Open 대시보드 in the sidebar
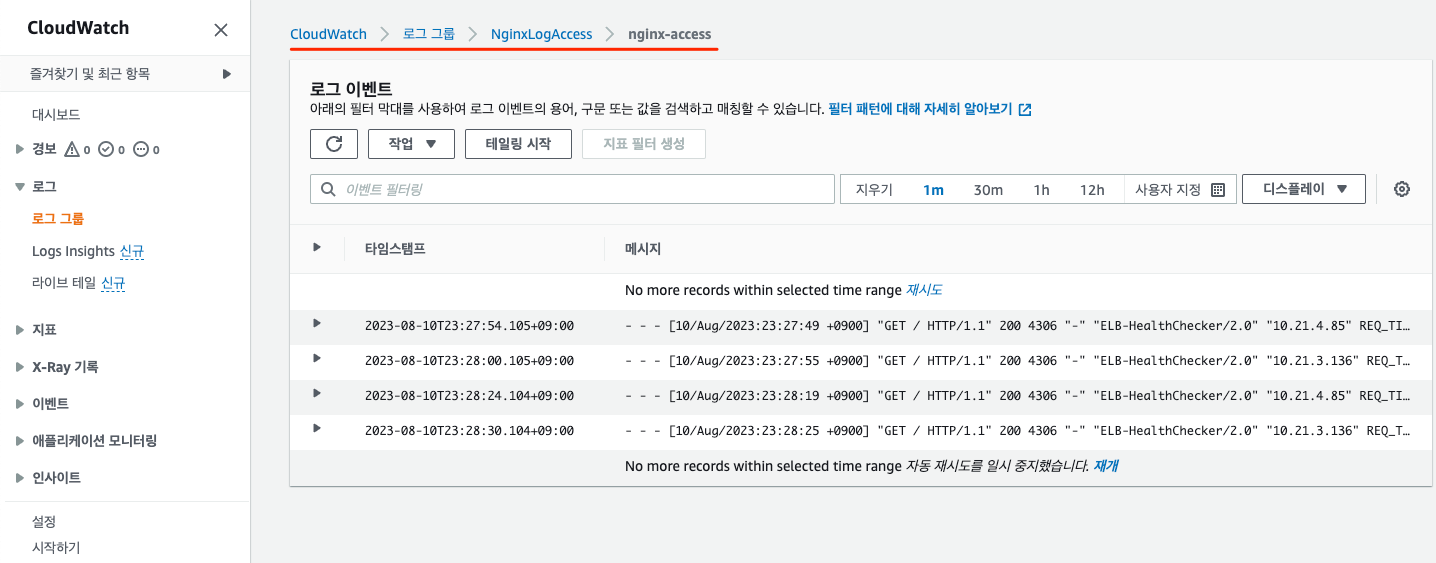This screenshot has height=563, width=1436. [x=56, y=115]
